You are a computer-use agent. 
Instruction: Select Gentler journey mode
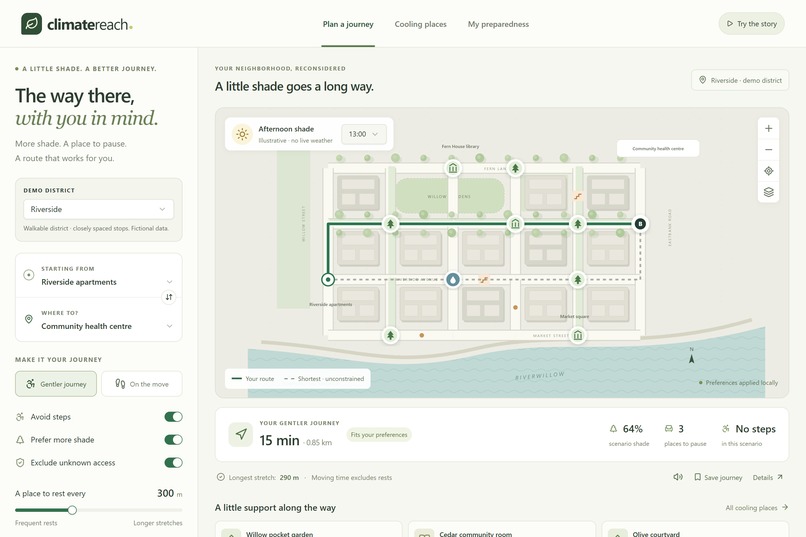(56, 384)
